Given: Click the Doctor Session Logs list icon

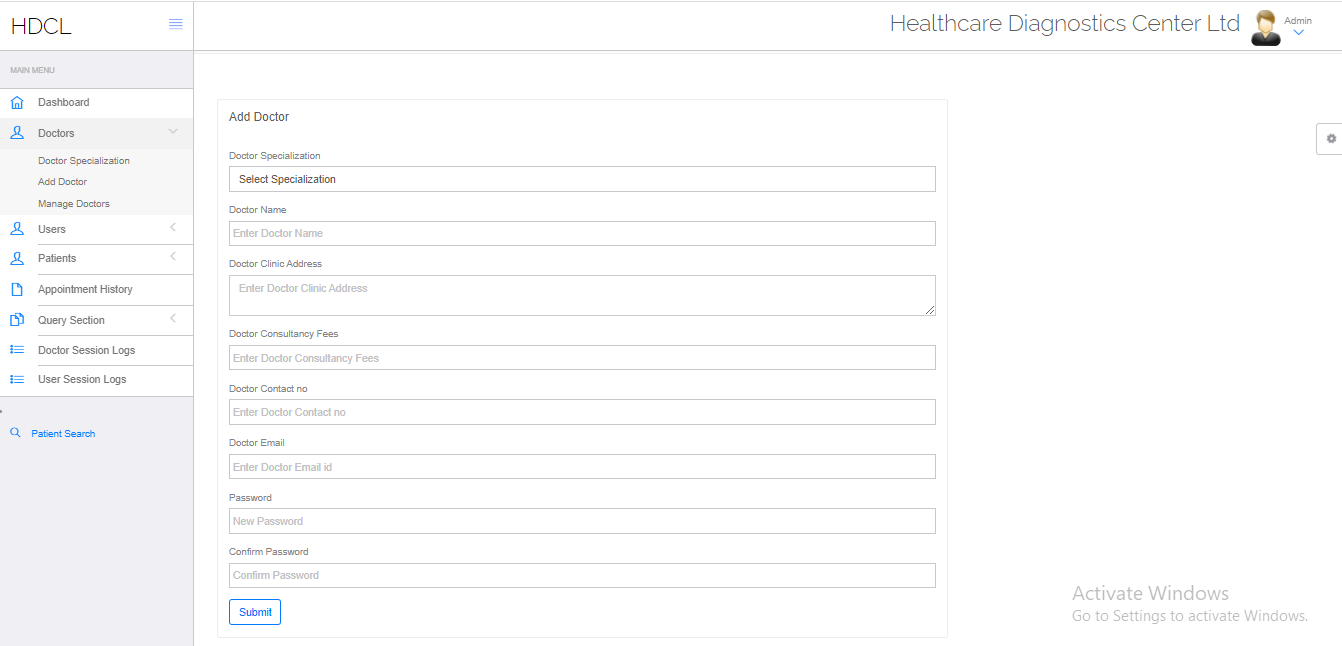Looking at the screenshot, I should click(x=16, y=350).
